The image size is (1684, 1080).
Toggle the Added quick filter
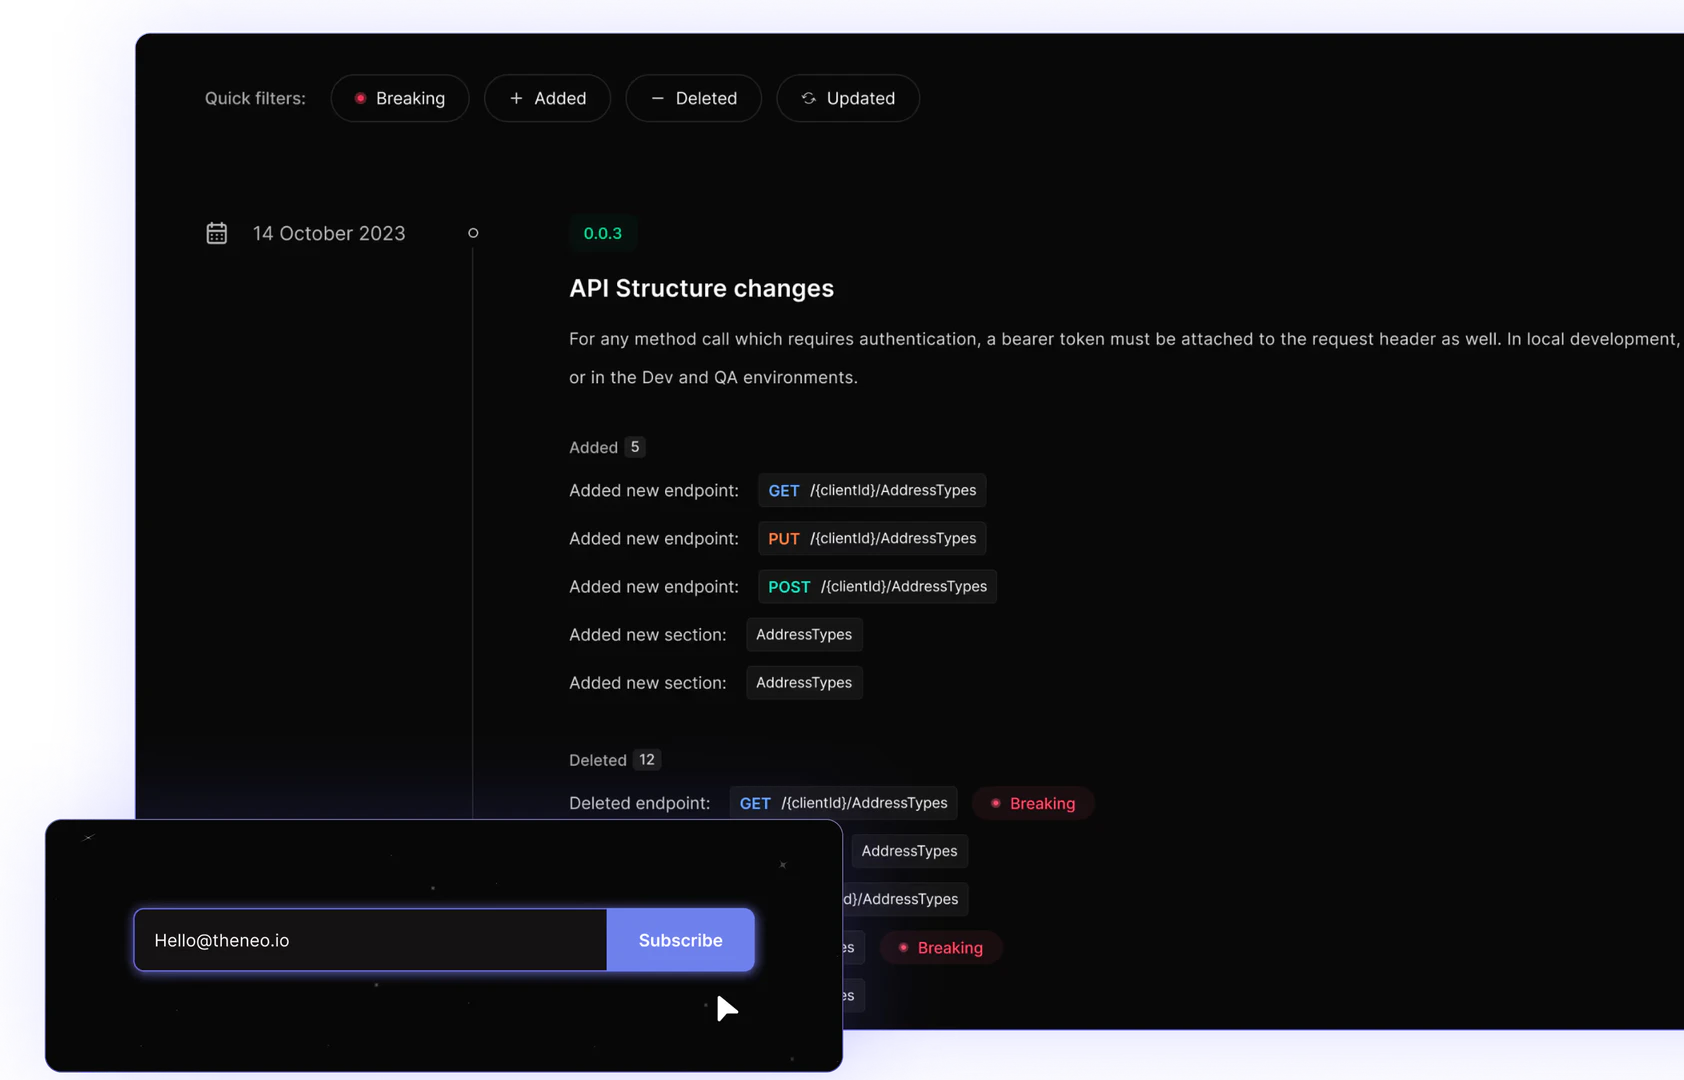point(547,98)
